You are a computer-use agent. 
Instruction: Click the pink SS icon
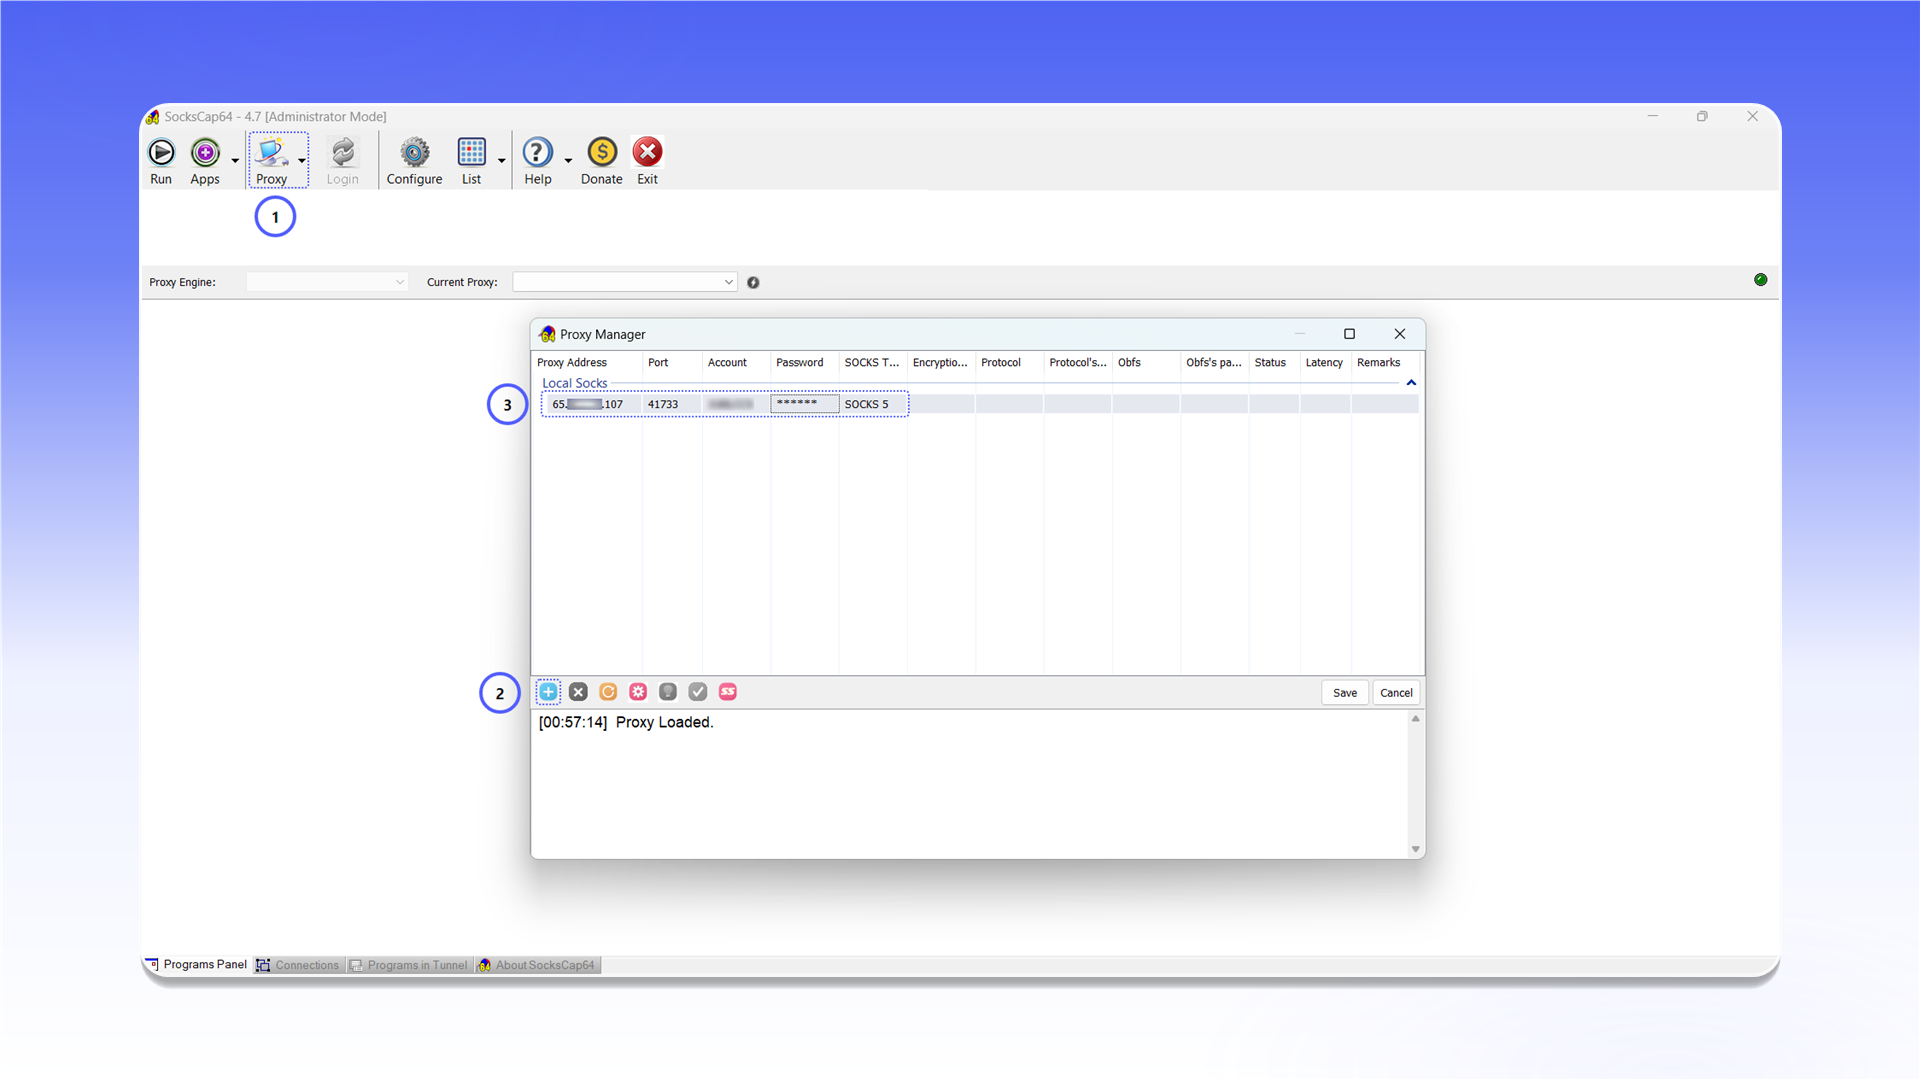click(728, 692)
